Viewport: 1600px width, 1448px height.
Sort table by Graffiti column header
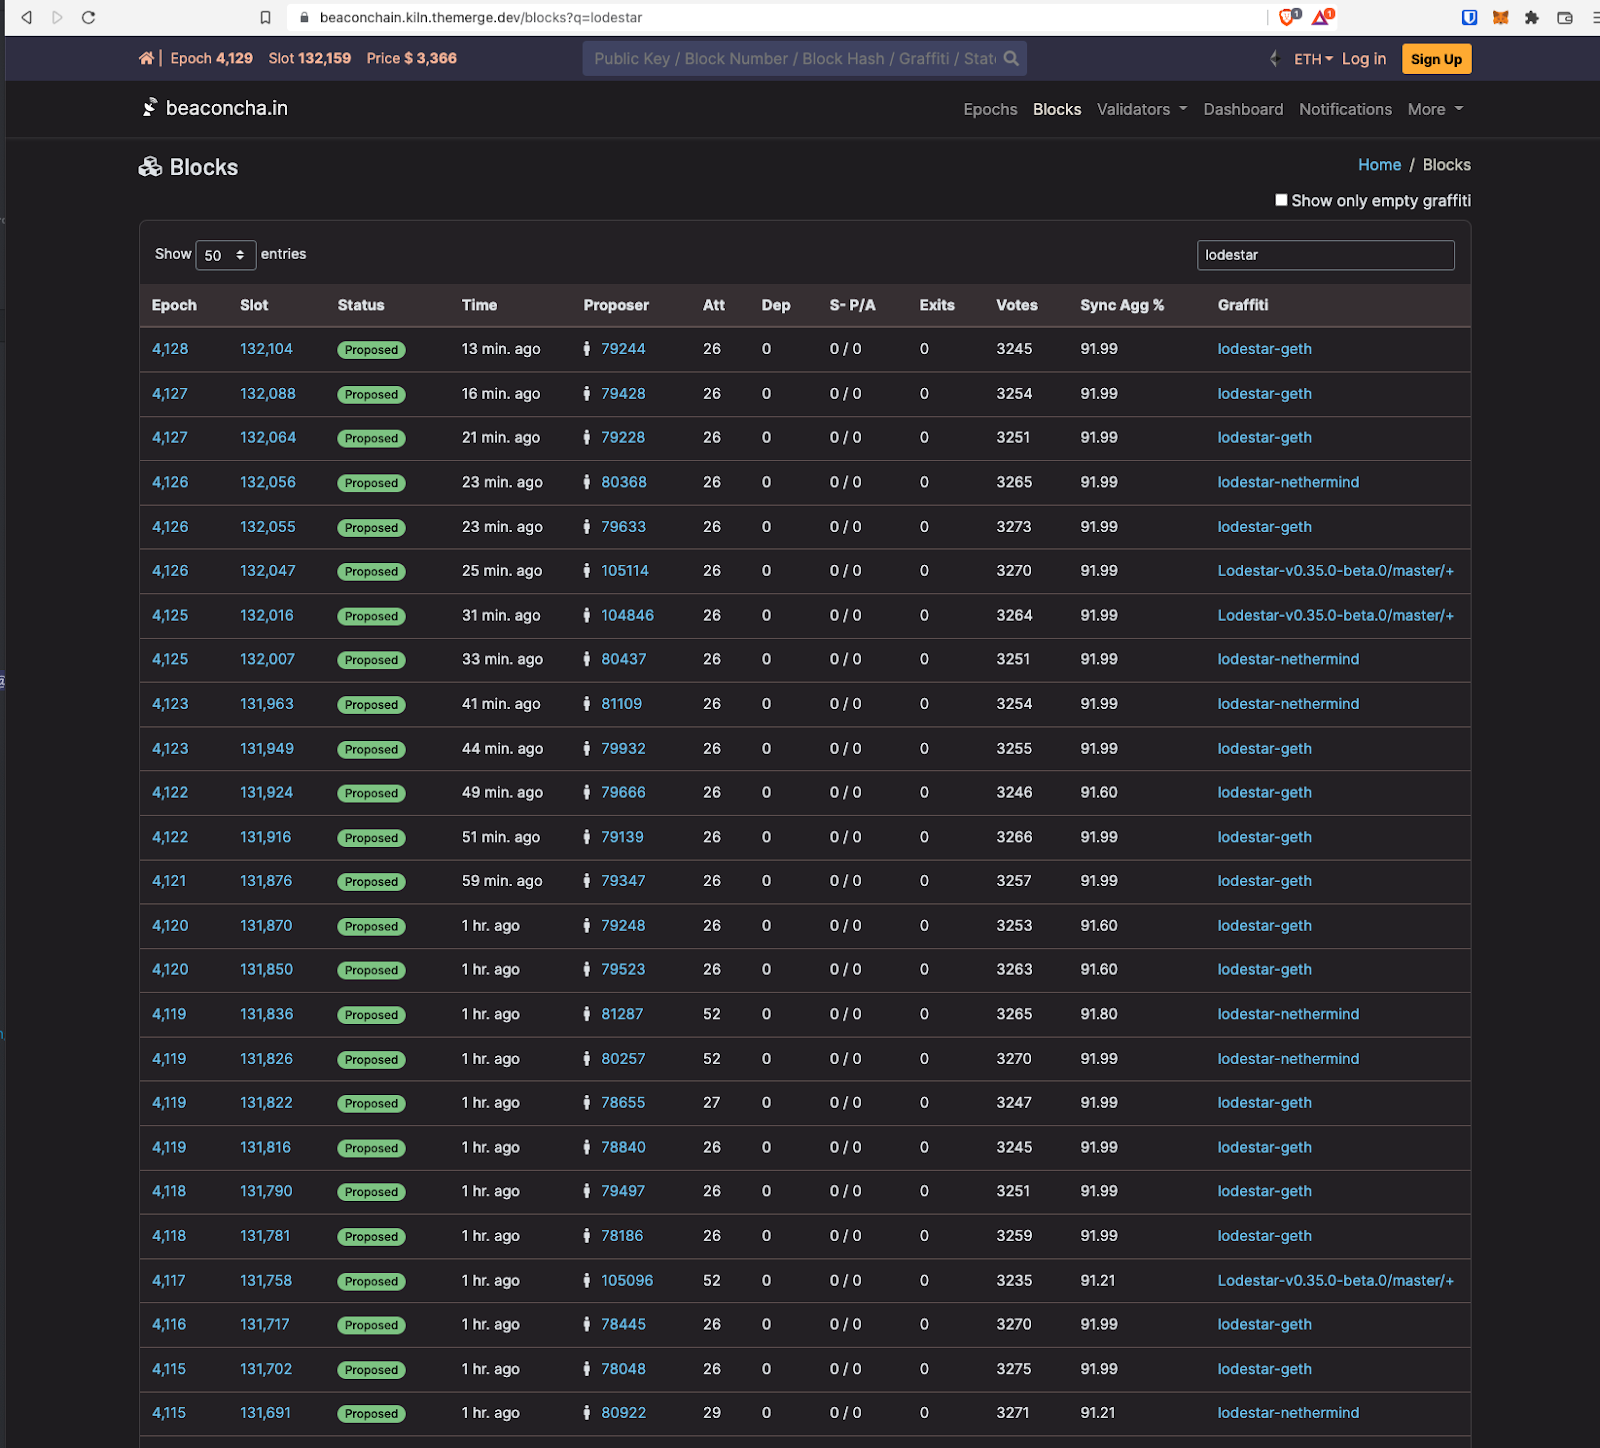pos(1243,305)
